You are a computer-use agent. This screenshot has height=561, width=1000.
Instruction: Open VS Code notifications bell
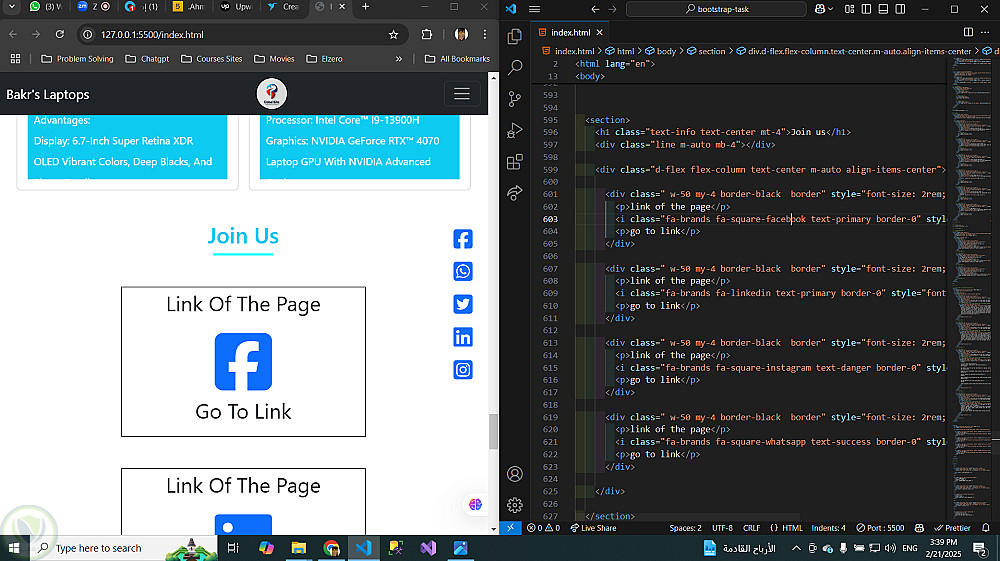click(986, 528)
